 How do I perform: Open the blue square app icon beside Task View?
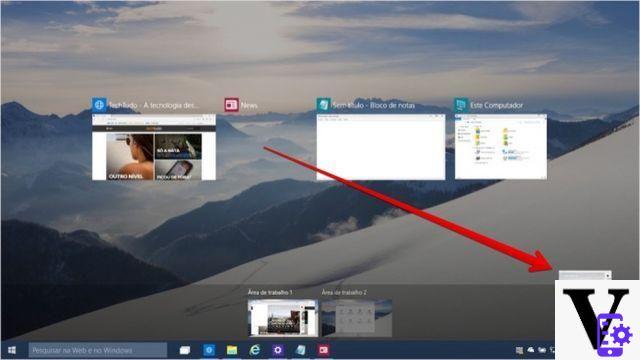[x=209, y=350]
